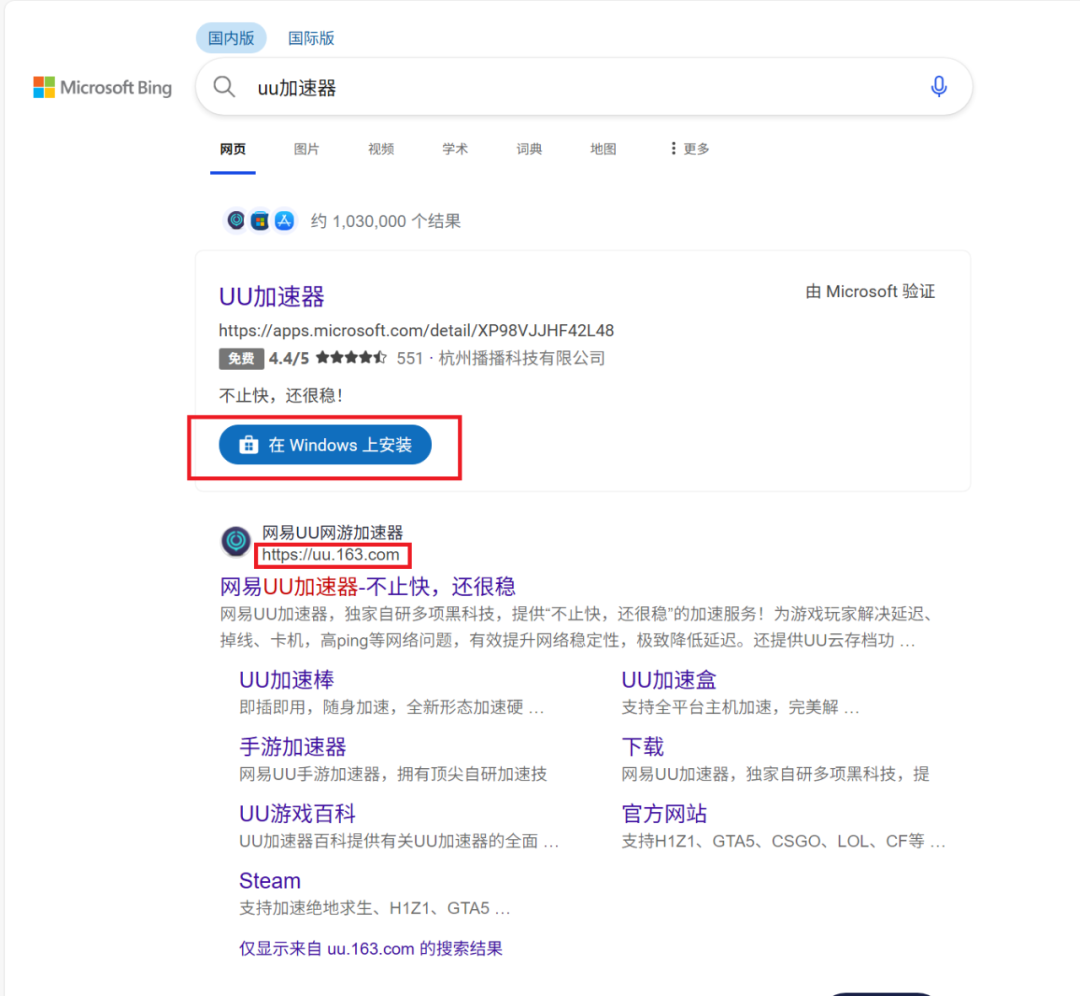Viewport: 1080px width, 996px height.
Task: Select the 图片 images tab
Action: pos(307,149)
